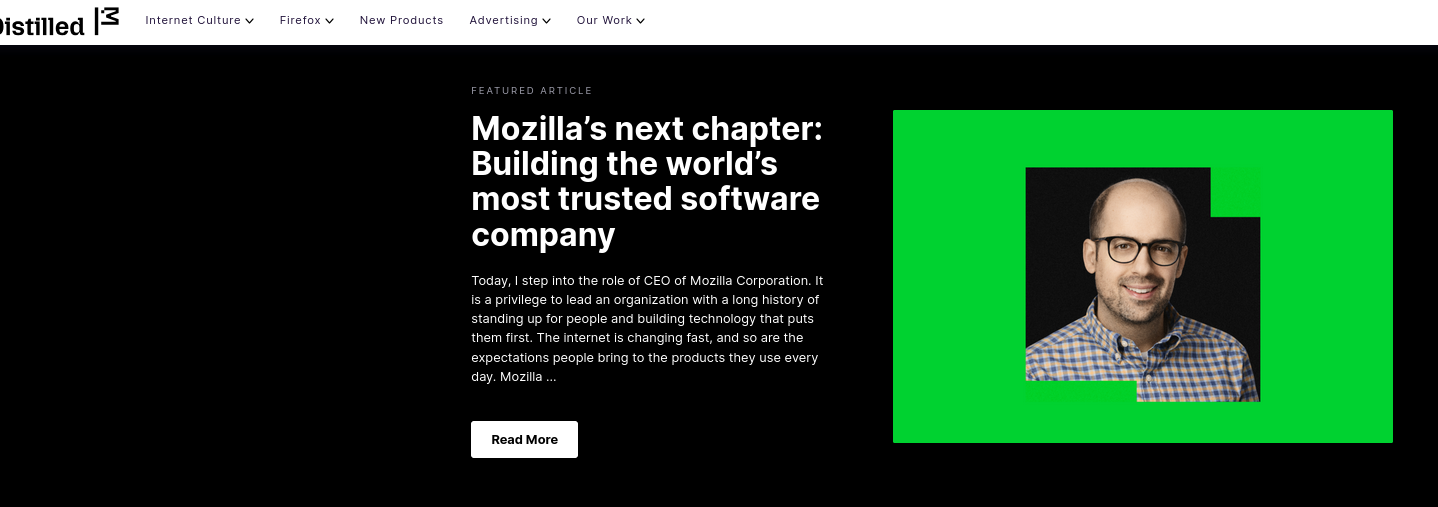Click the chevron arrow next to Firefox
1438x507 pixels.
pyautogui.click(x=330, y=21)
